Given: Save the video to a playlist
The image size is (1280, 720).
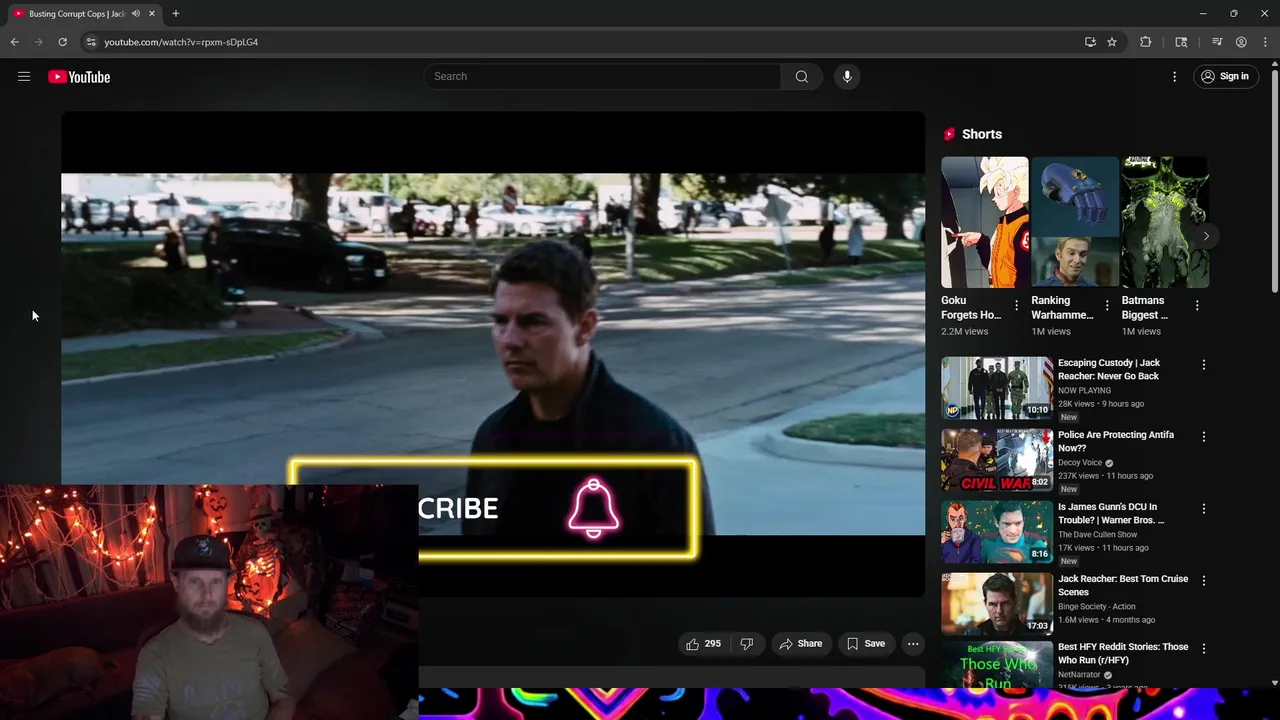Looking at the screenshot, I should [x=866, y=644].
